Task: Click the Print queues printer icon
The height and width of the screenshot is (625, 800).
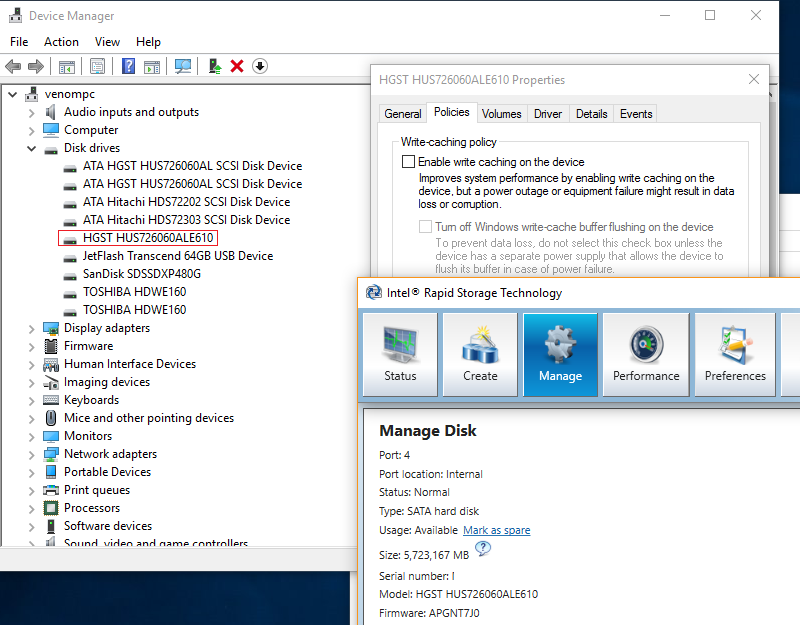Action: coord(51,490)
